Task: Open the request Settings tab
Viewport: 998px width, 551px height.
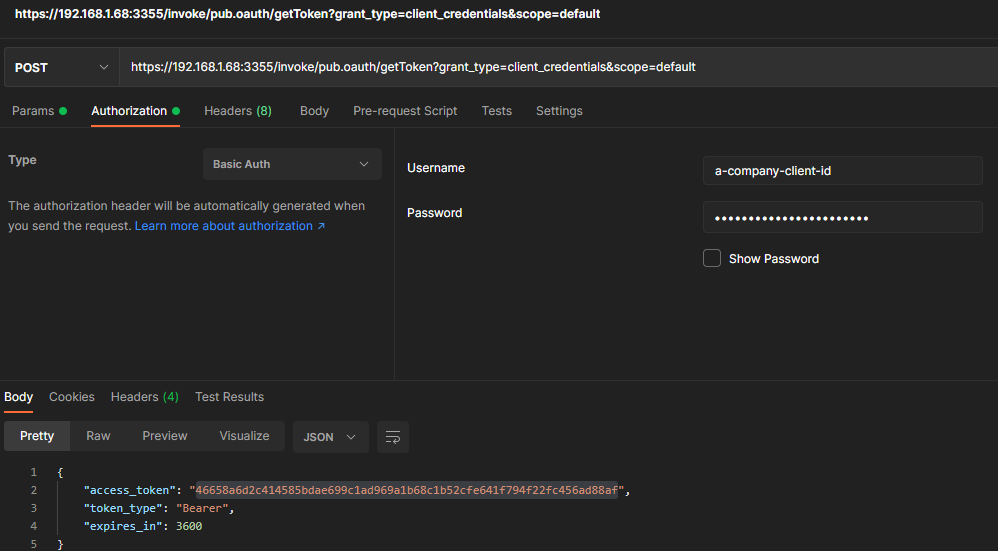Action: pyautogui.click(x=559, y=111)
